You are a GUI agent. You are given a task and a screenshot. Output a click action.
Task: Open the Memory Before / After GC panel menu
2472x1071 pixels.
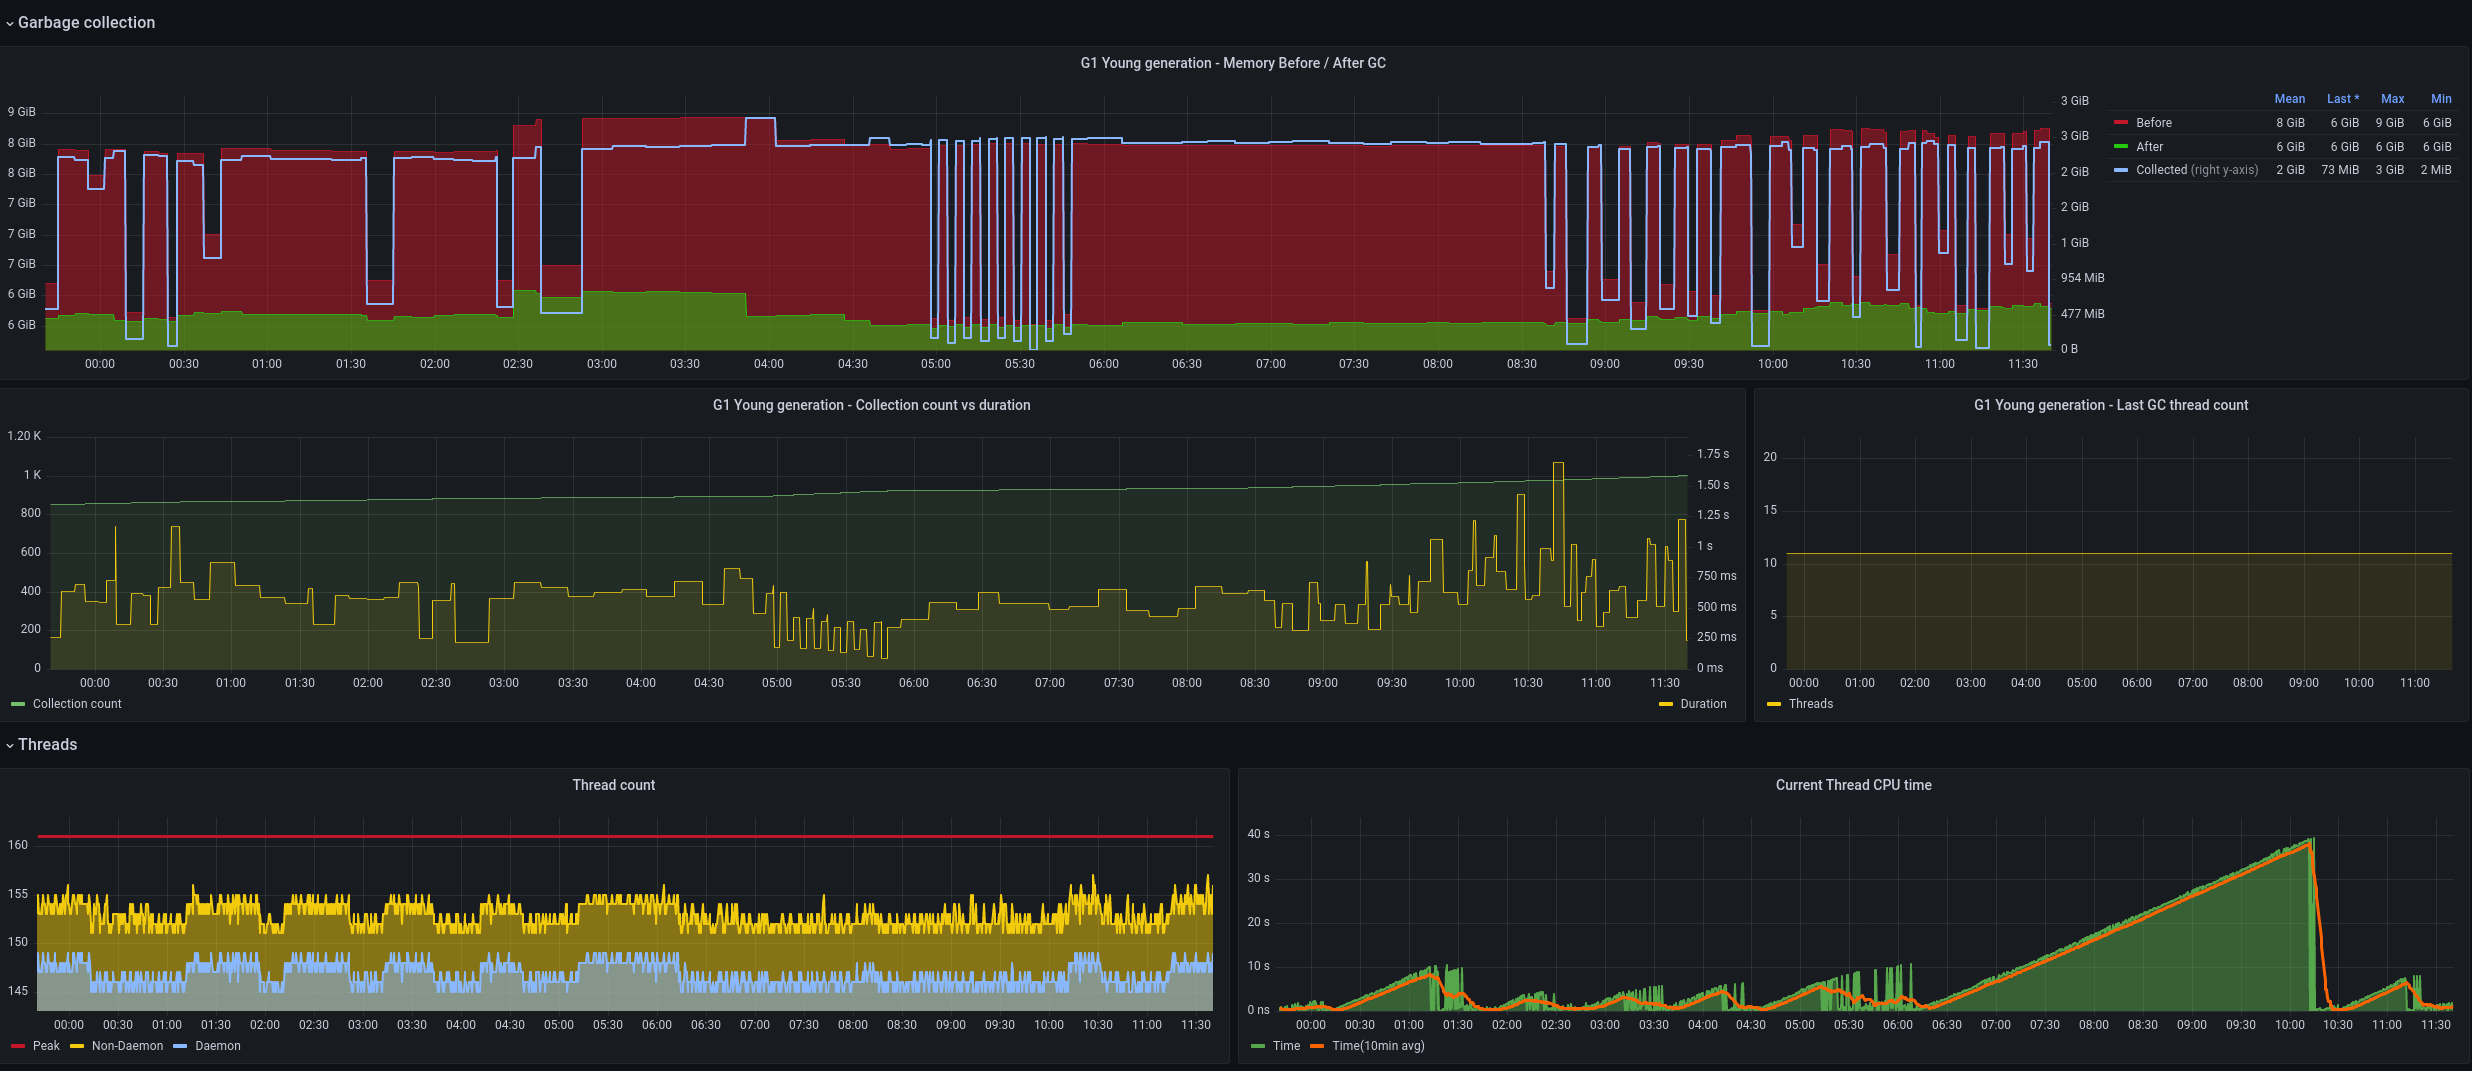(1232, 63)
